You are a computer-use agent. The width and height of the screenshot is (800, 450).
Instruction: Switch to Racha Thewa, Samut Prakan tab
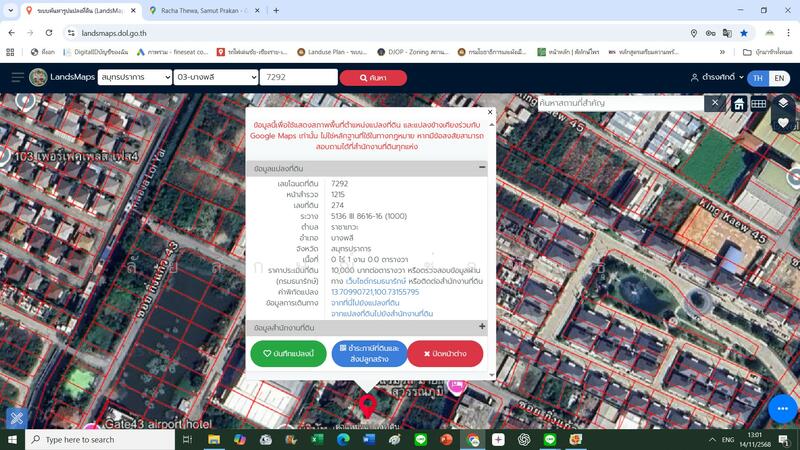click(x=200, y=10)
